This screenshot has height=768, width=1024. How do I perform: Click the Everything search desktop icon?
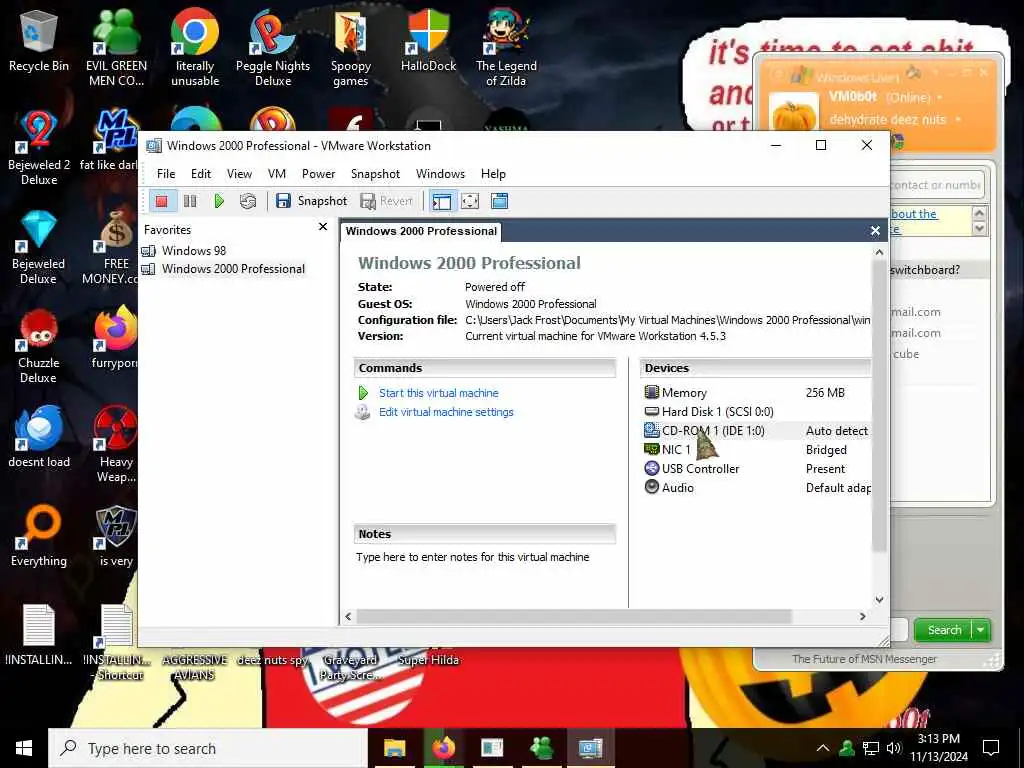(x=39, y=536)
